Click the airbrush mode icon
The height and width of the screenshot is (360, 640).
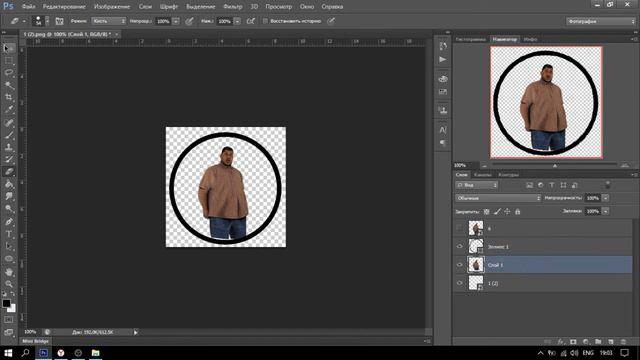click(251, 21)
